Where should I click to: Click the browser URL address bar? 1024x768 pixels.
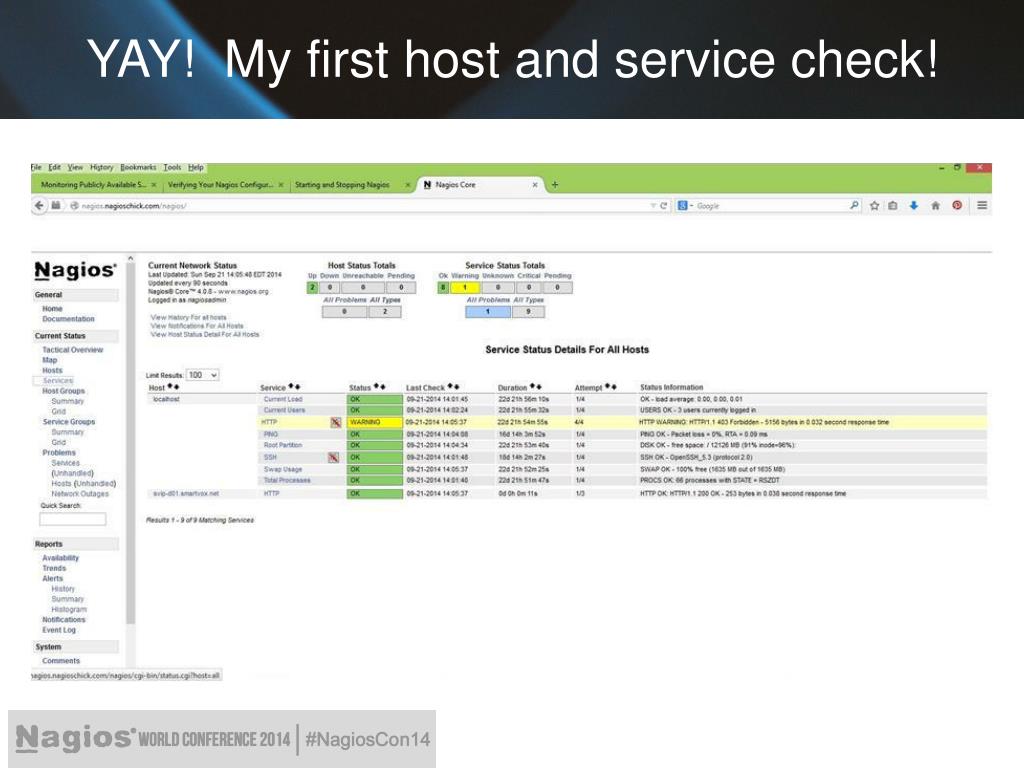click(366, 206)
